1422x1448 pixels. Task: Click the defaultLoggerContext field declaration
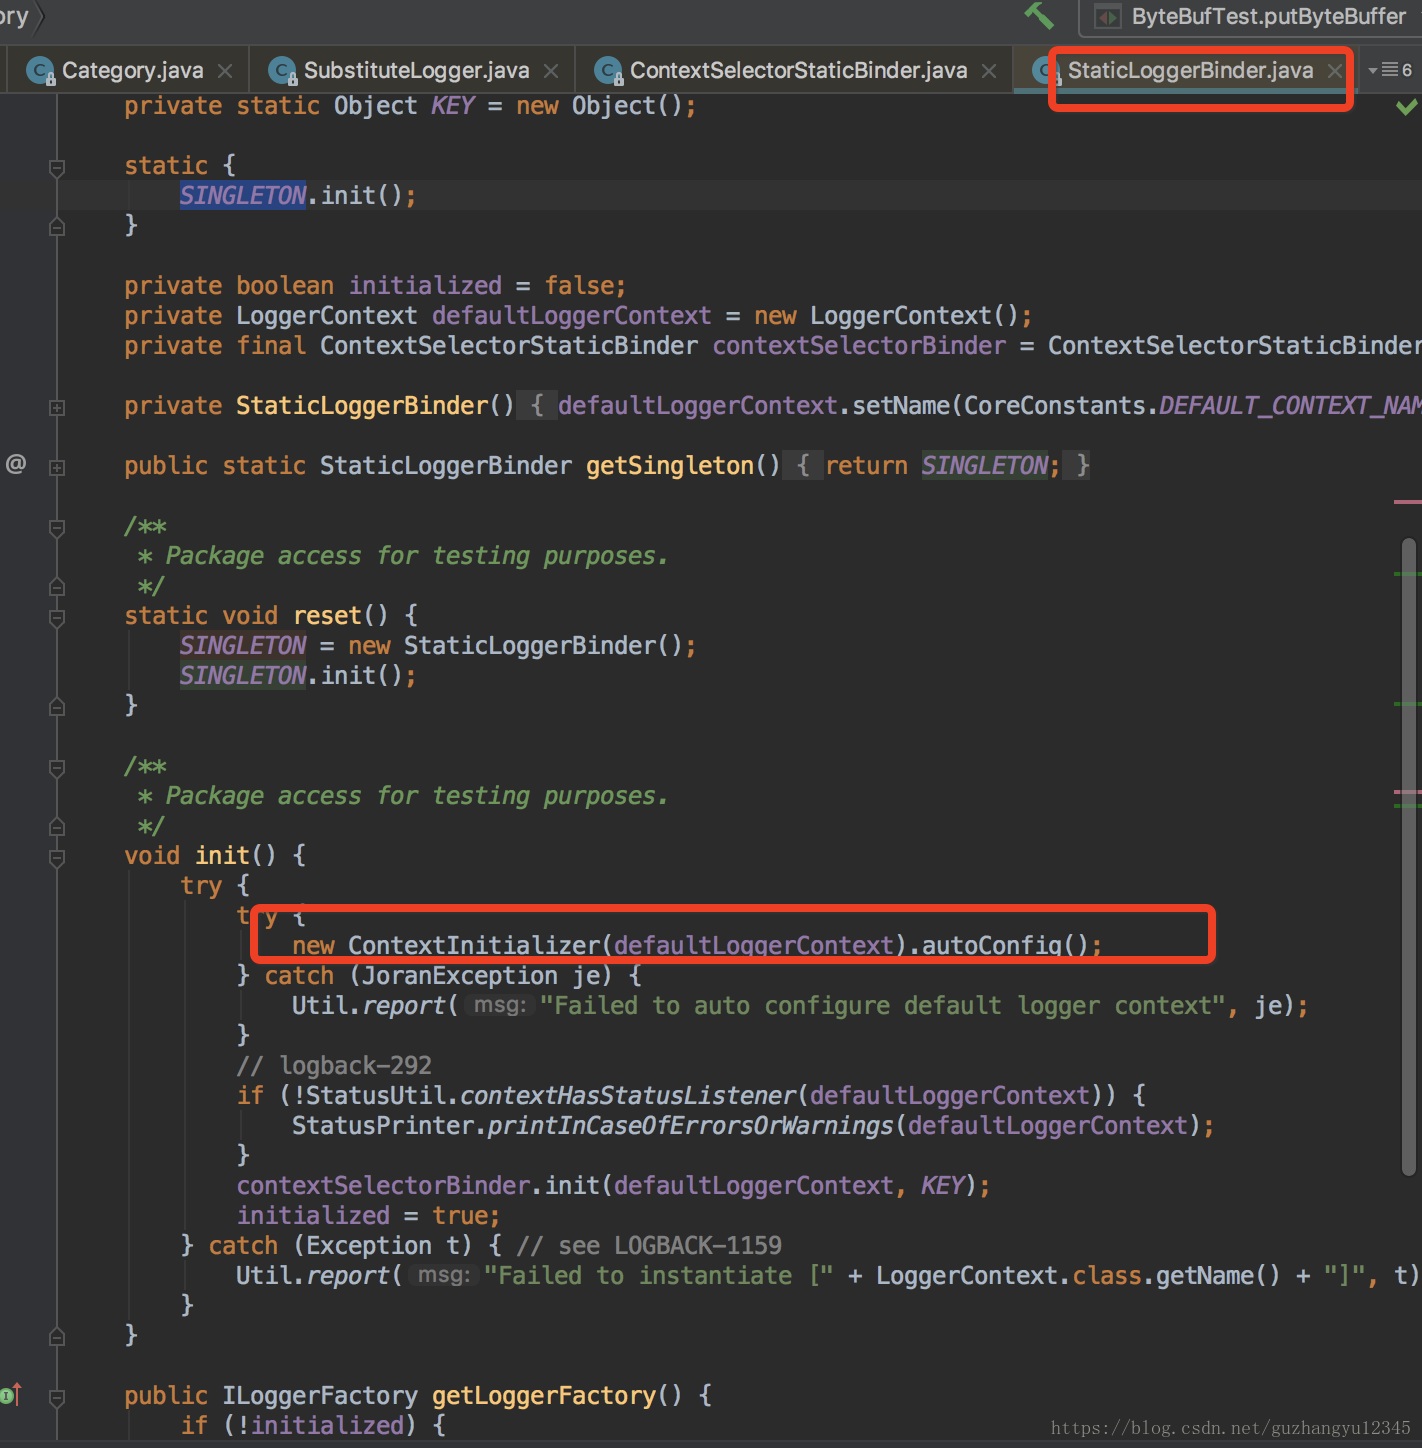point(571,316)
